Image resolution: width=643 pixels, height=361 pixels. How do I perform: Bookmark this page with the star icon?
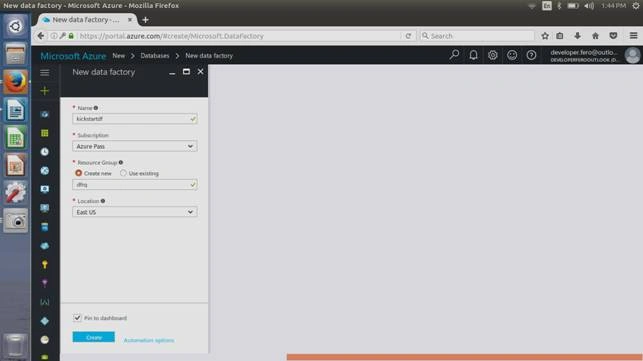click(x=545, y=36)
